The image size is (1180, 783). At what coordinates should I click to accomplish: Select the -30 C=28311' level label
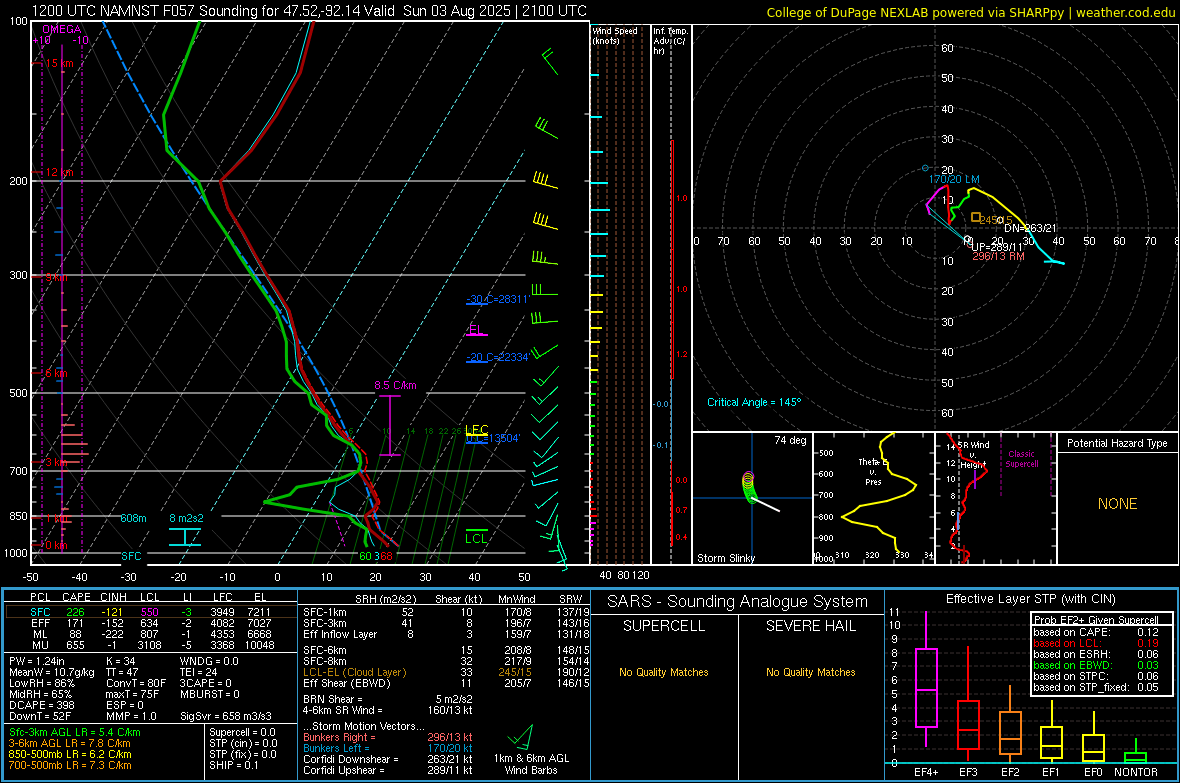coord(498,299)
